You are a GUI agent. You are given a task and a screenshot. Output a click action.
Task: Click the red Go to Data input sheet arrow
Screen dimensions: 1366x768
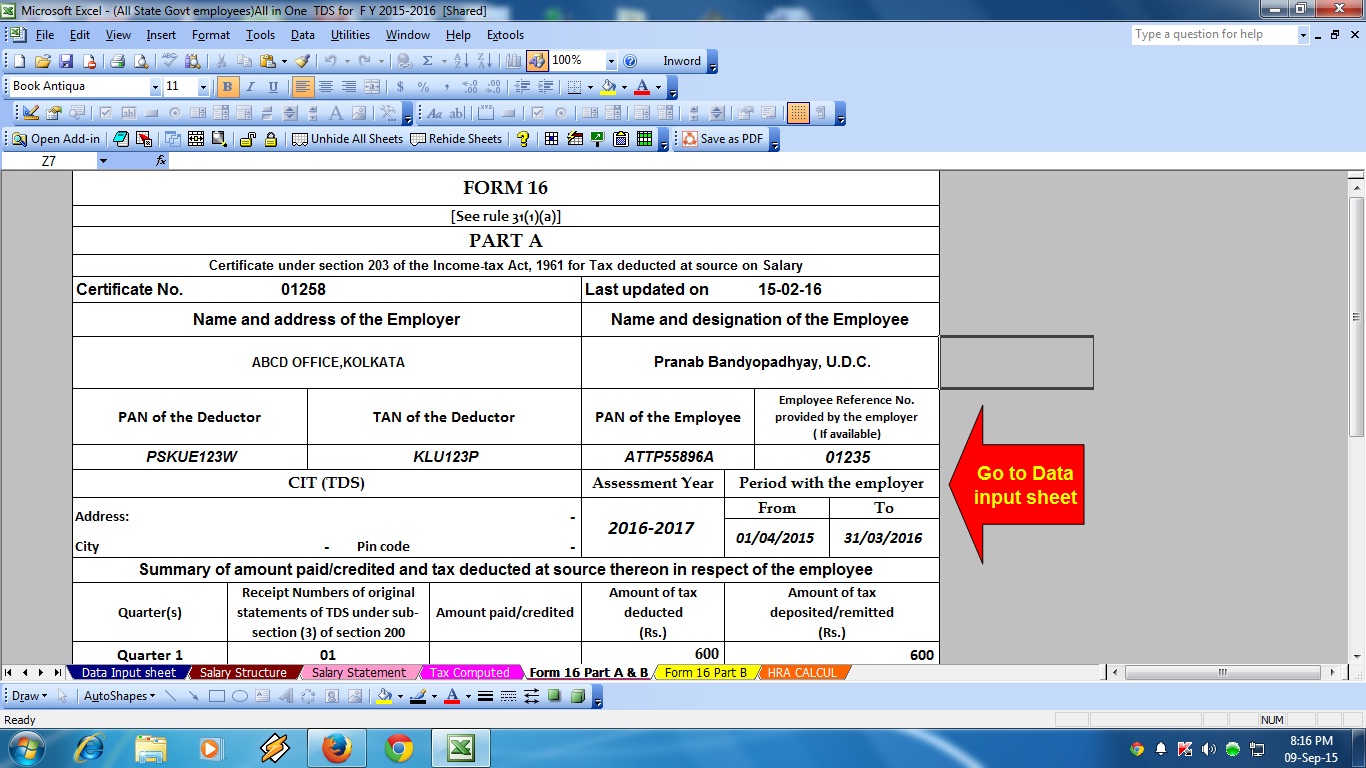click(x=1016, y=485)
